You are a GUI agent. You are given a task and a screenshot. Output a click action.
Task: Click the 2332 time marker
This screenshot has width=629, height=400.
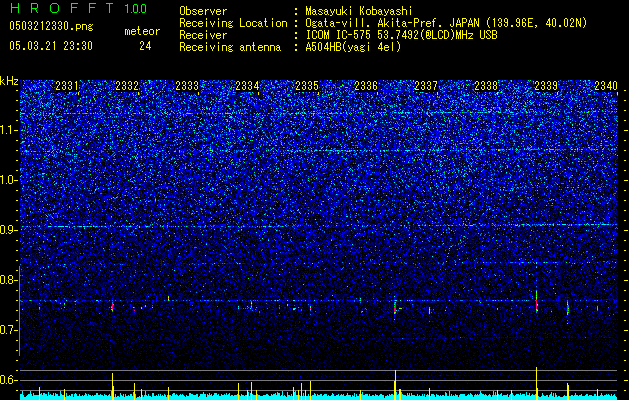coord(127,86)
